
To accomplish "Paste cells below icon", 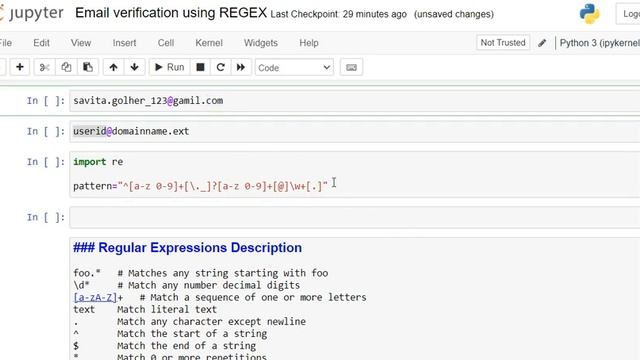I will tap(88, 67).
